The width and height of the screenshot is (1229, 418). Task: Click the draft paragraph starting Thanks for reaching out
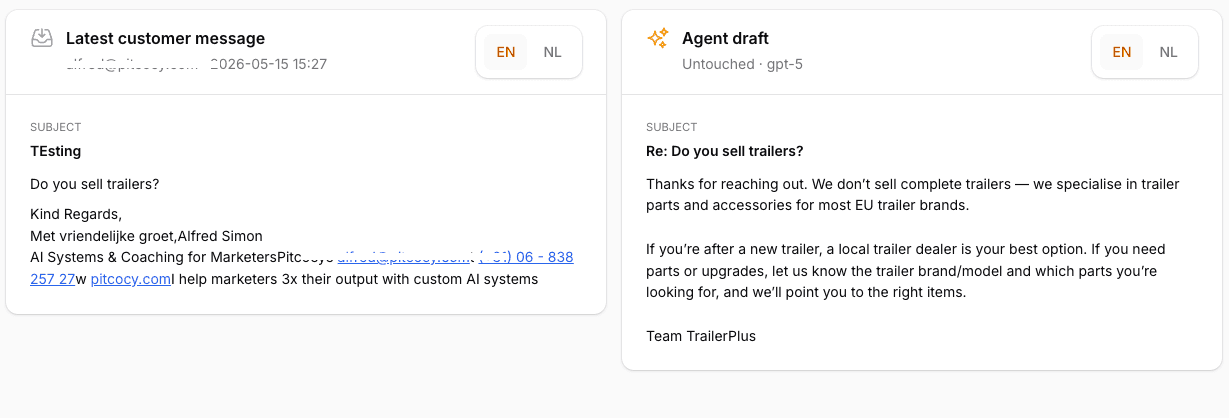(913, 195)
